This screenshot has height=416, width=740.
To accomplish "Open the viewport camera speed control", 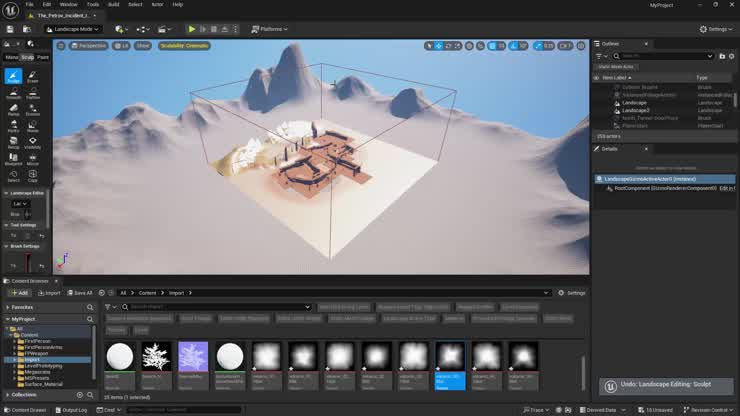I will [x=565, y=46].
